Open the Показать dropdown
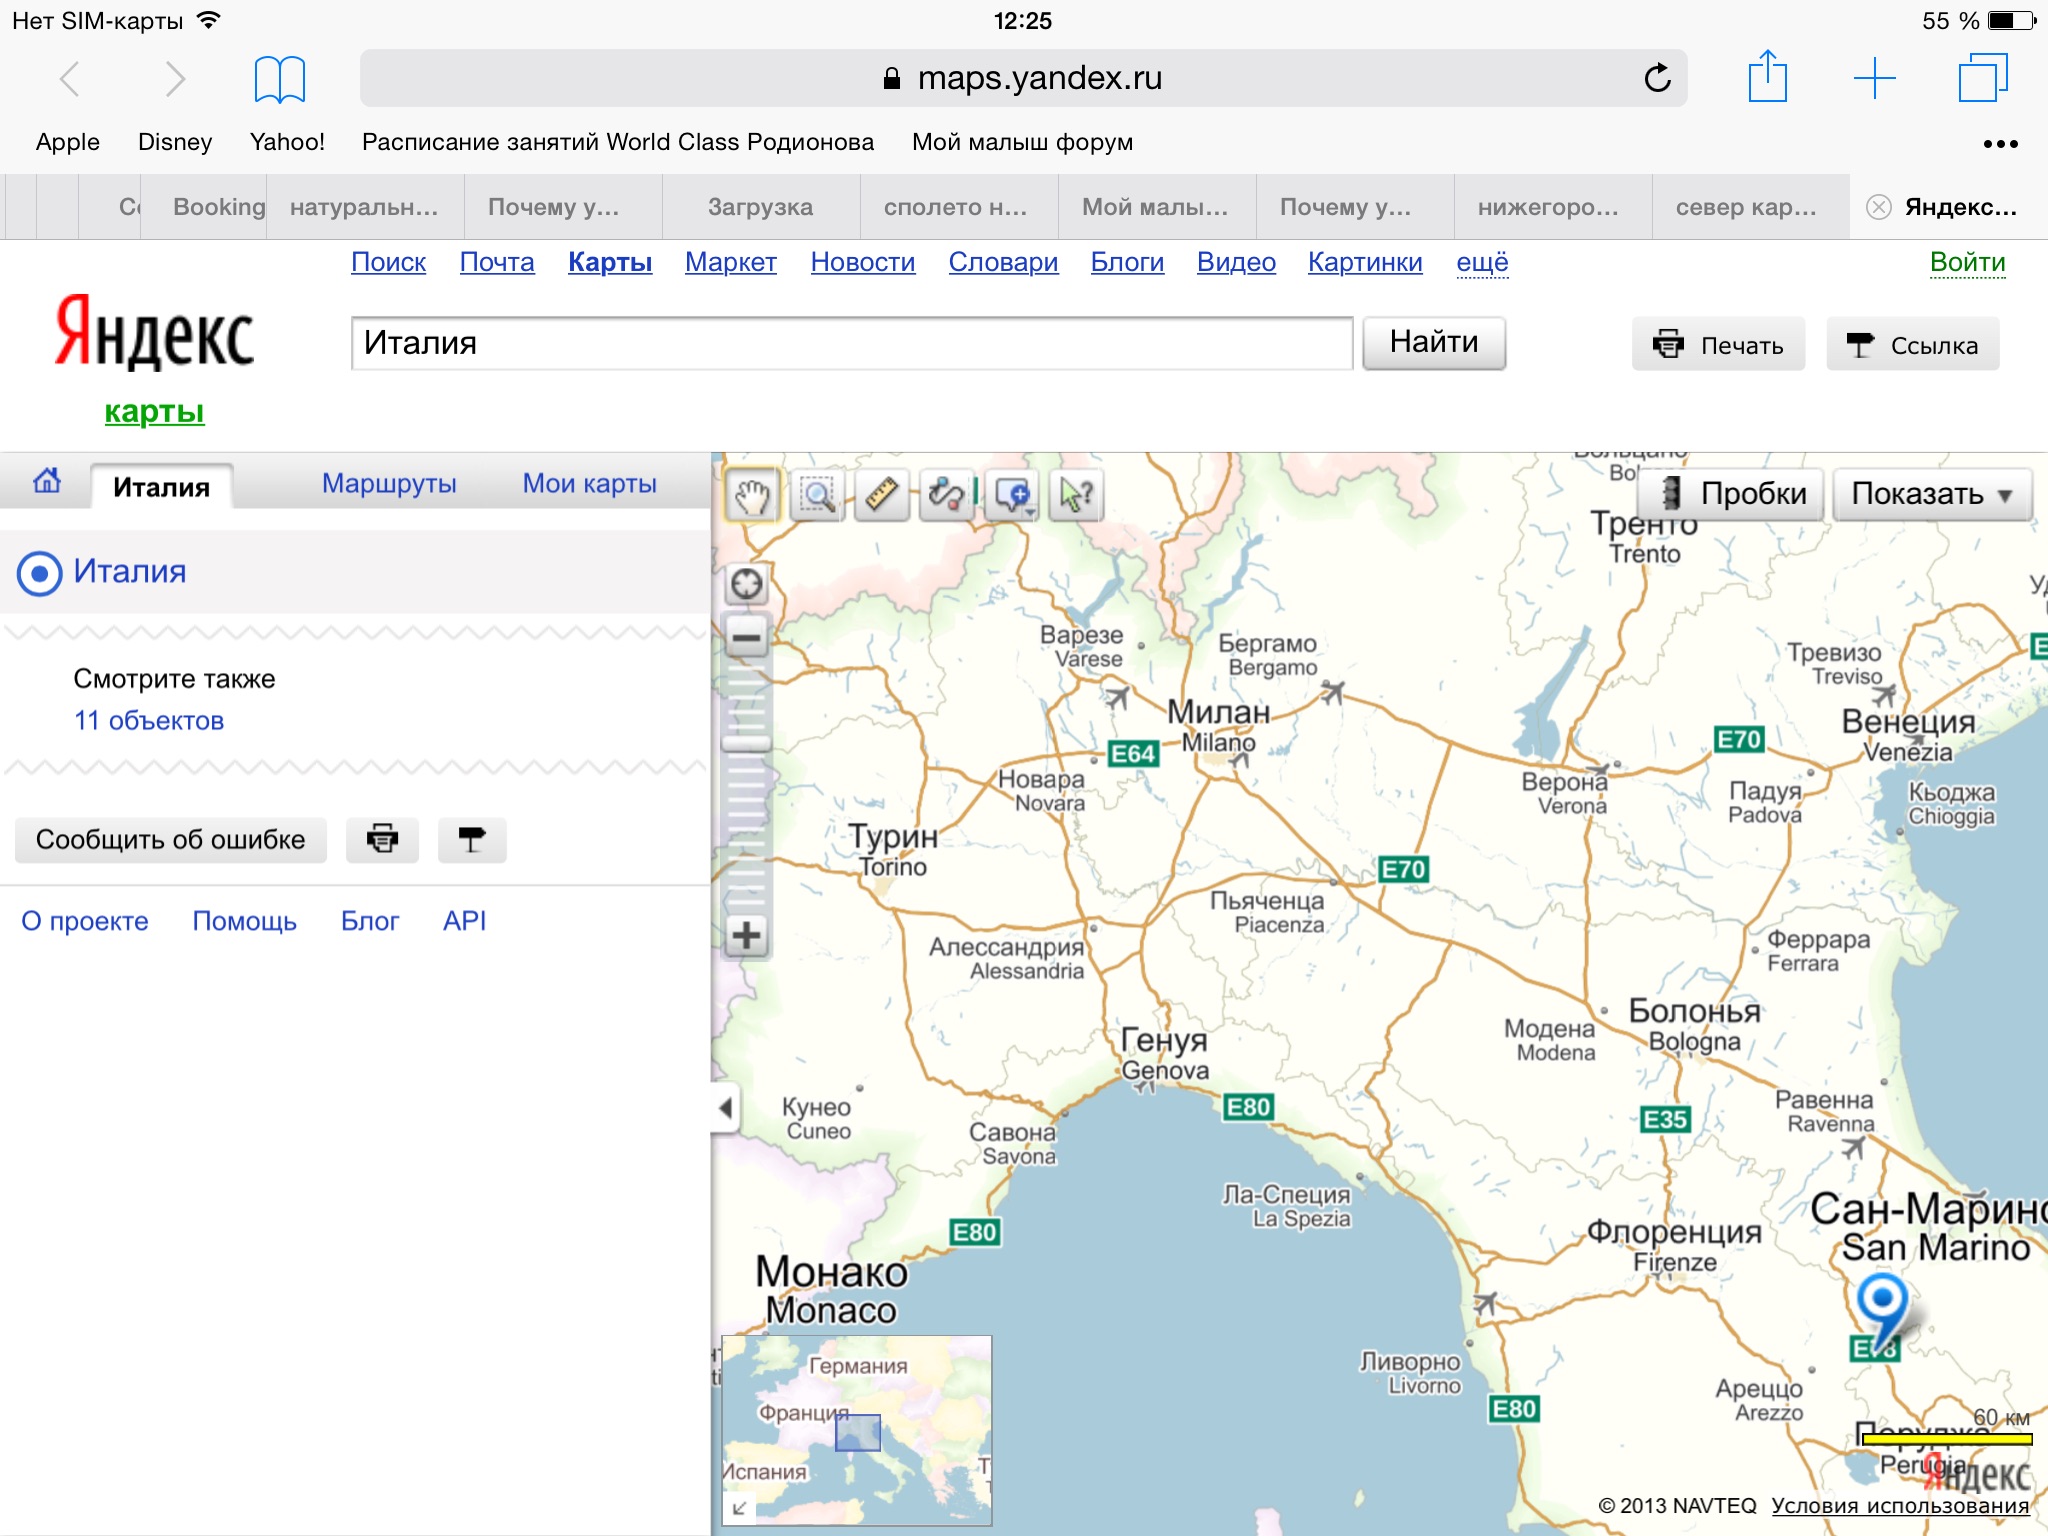Viewport: 2048px width, 1536px height. pyautogui.click(x=1931, y=494)
